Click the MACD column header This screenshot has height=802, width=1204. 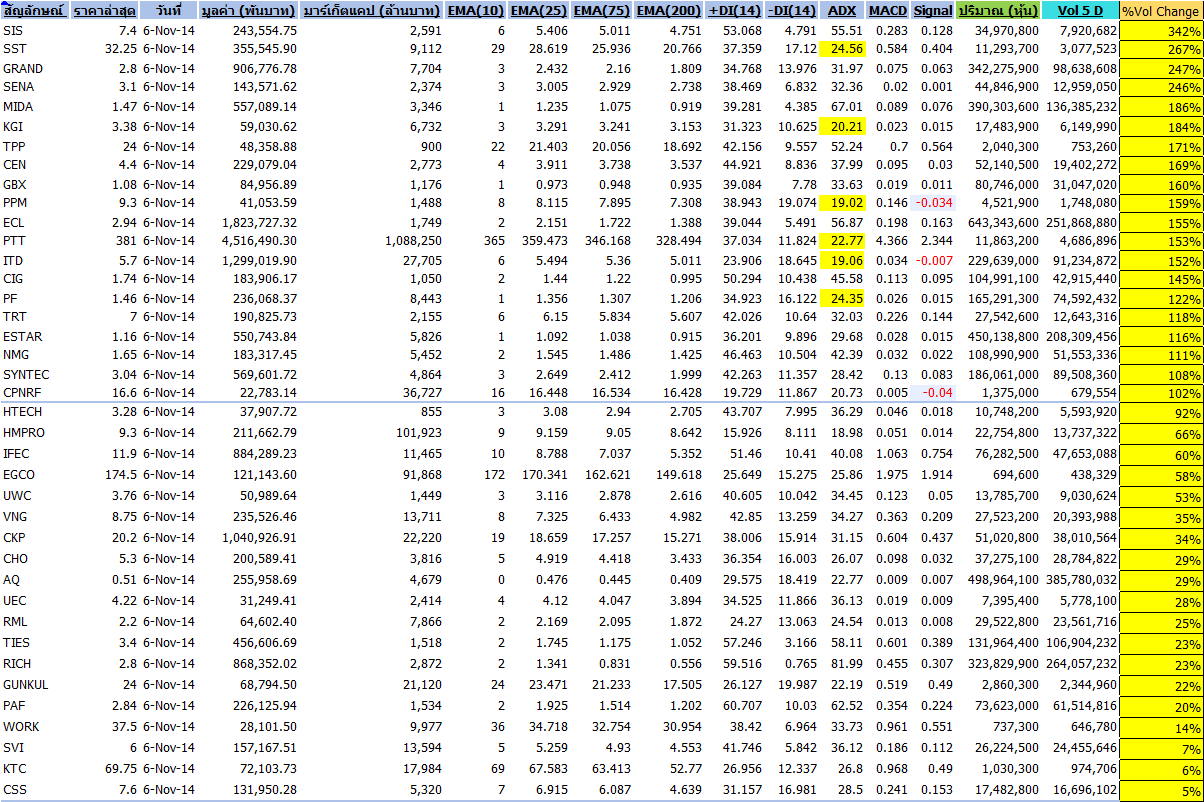click(888, 11)
